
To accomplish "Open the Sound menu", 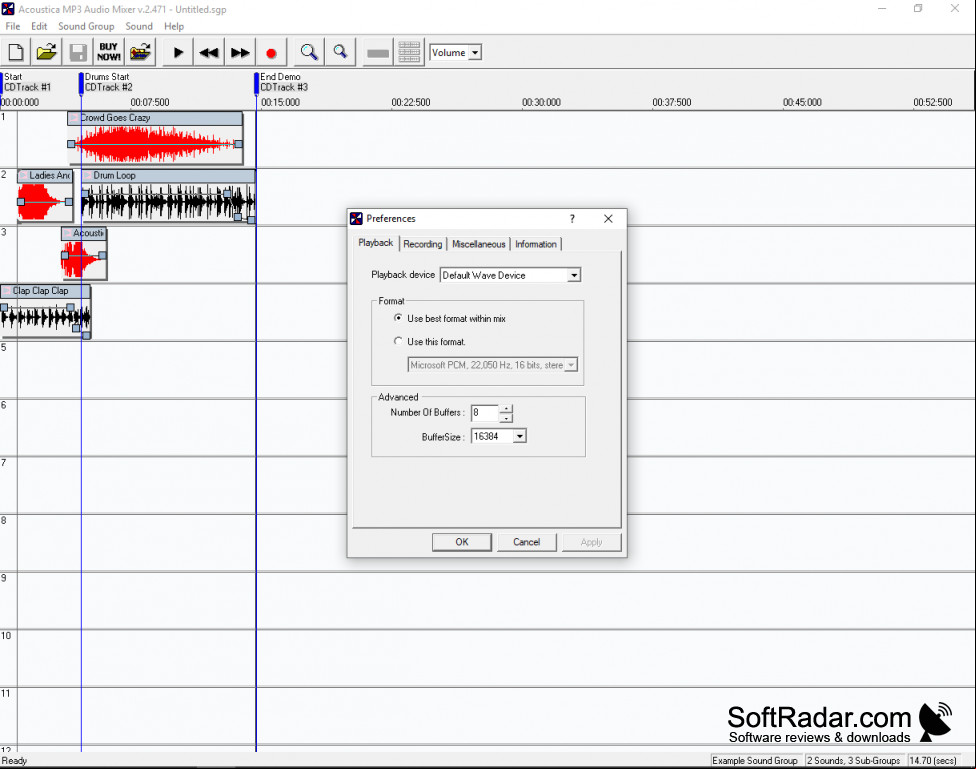I will [x=139, y=26].
